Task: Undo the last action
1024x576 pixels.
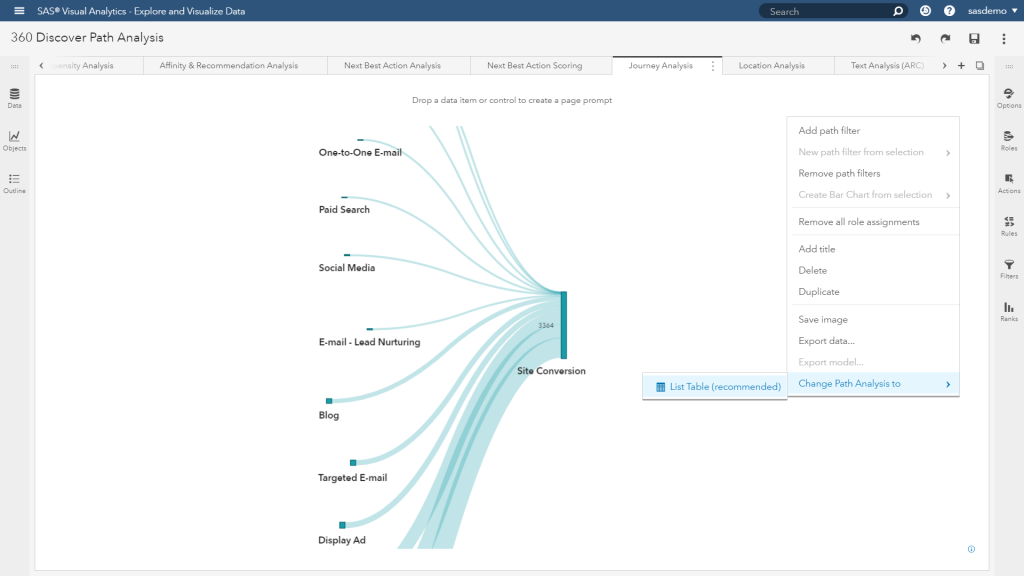Action: (916, 39)
